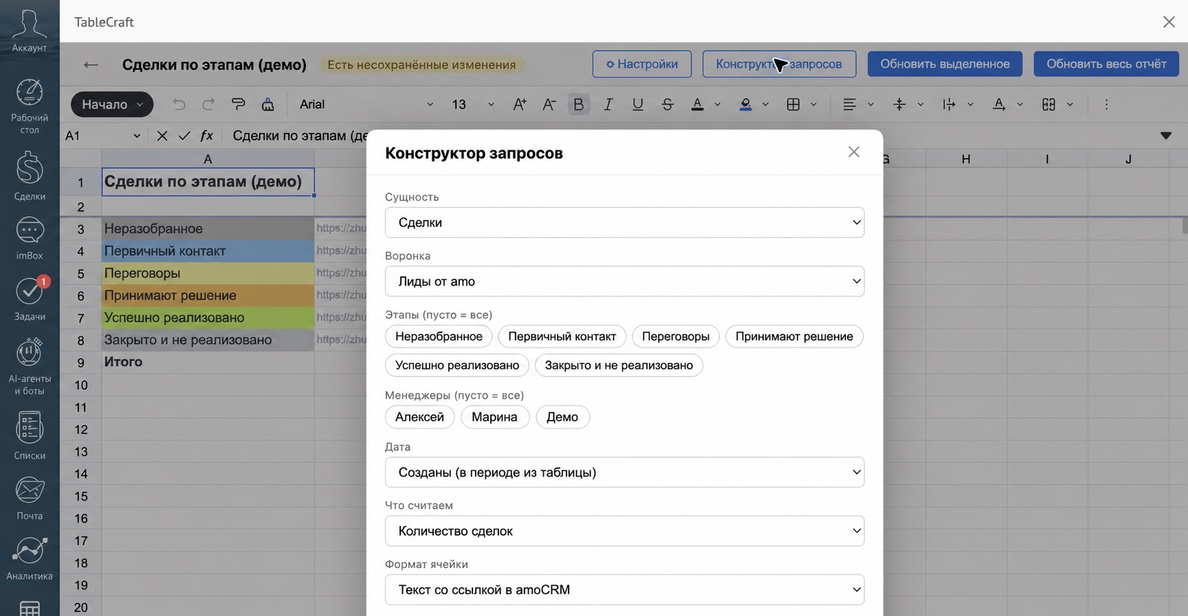Open Списки in the sidebar
The width and height of the screenshot is (1188, 616).
[x=29, y=436]
